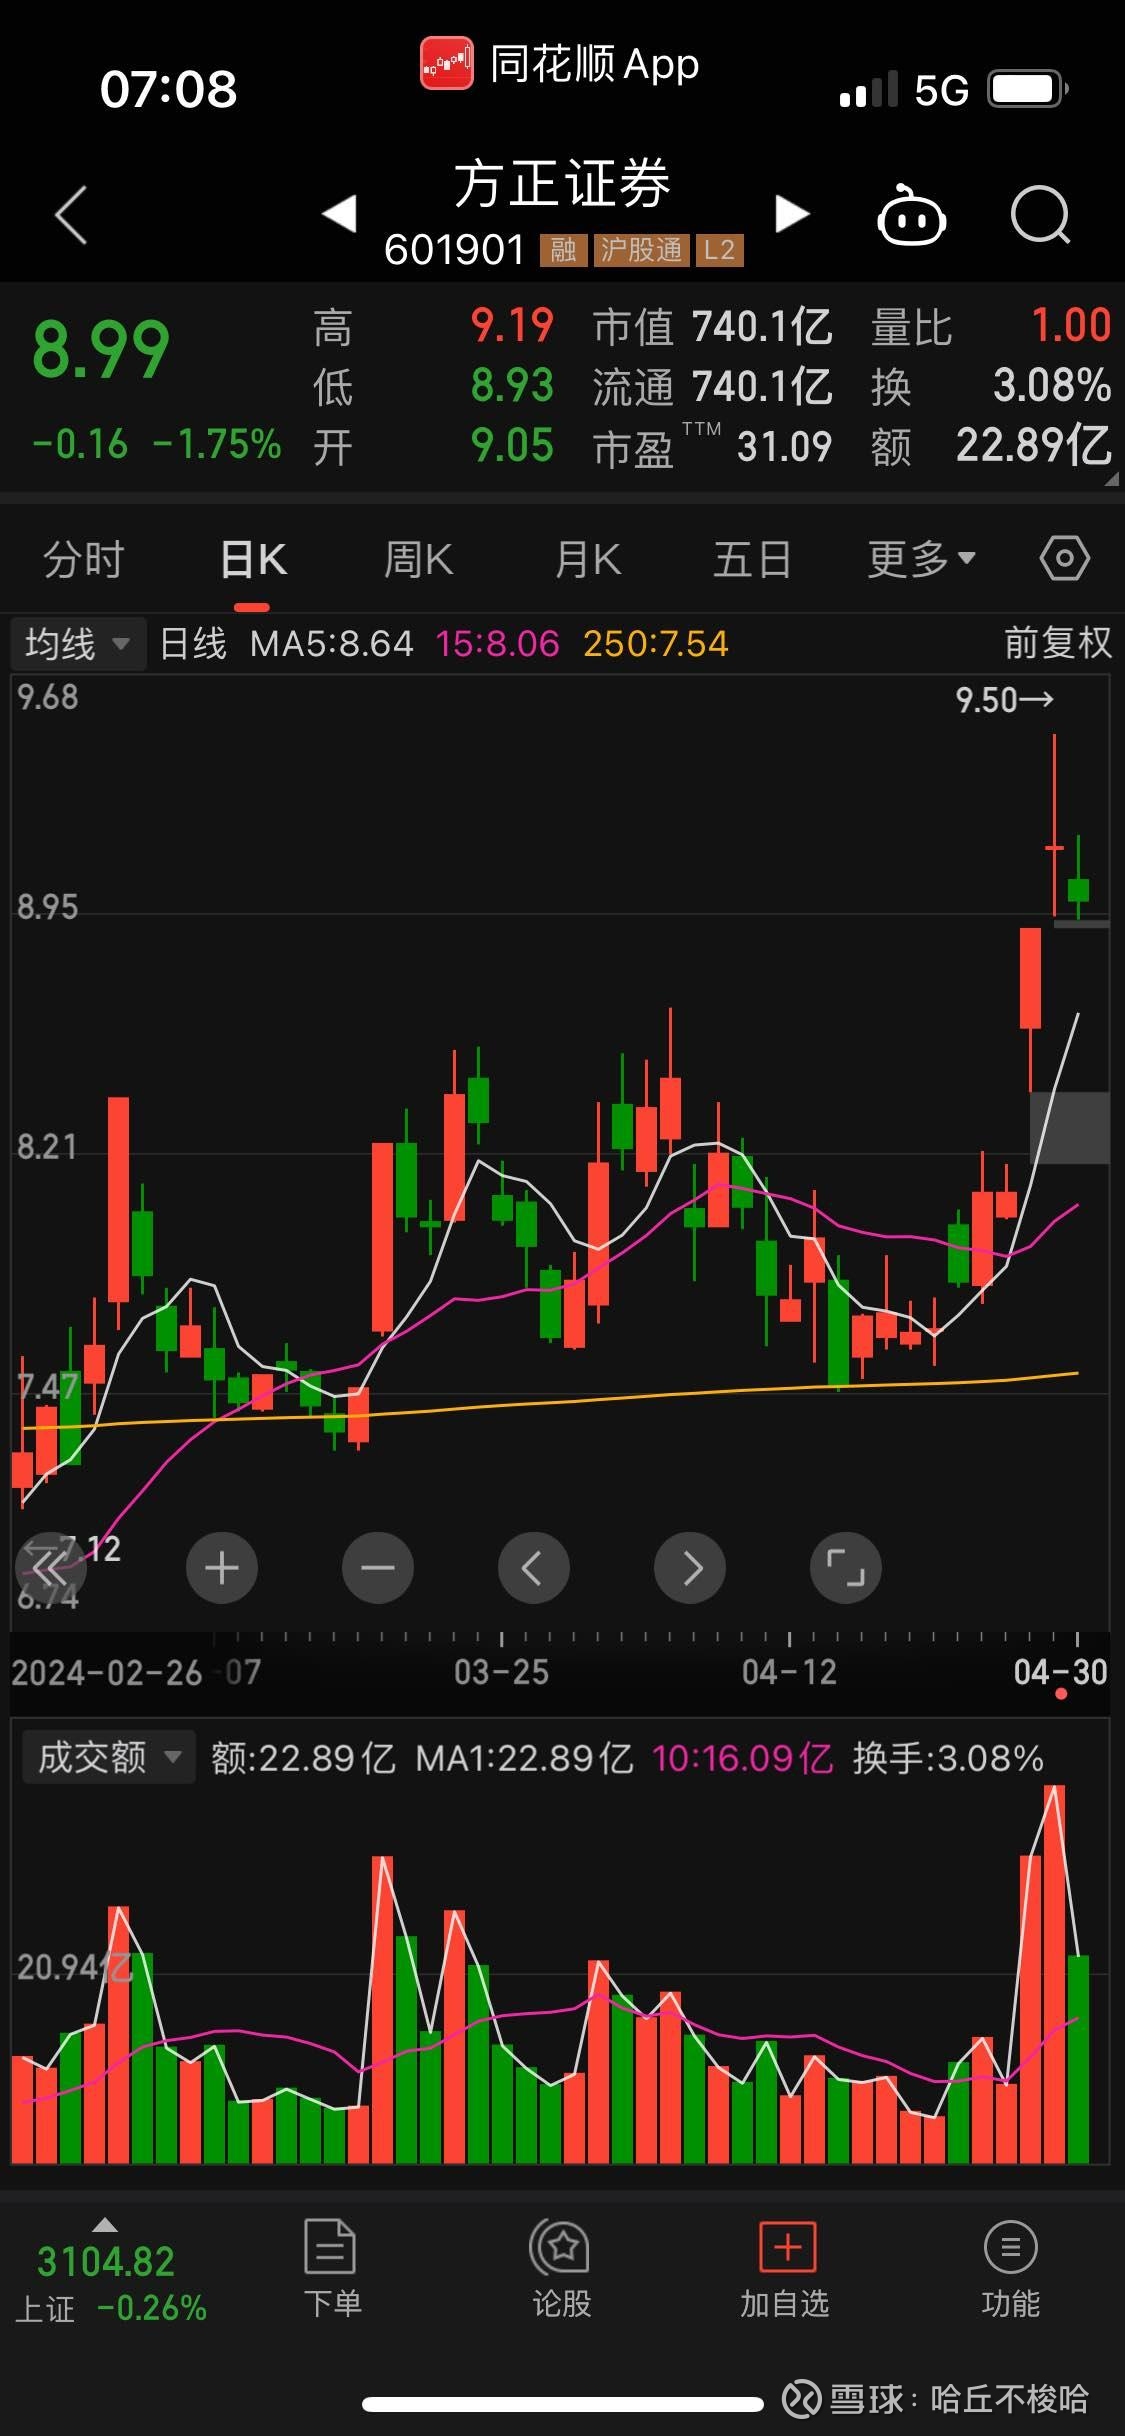The image size is (1125, 2436).
Task: Select the 周K tab
Action: (x=419, y=559)
